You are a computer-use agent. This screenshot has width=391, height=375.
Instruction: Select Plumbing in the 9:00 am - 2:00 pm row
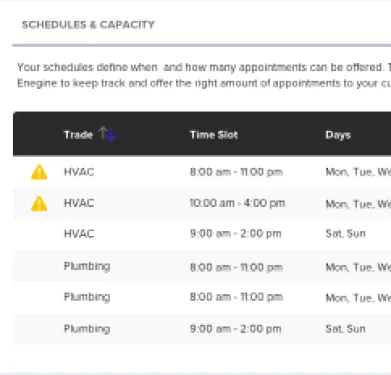click(87, 329)
